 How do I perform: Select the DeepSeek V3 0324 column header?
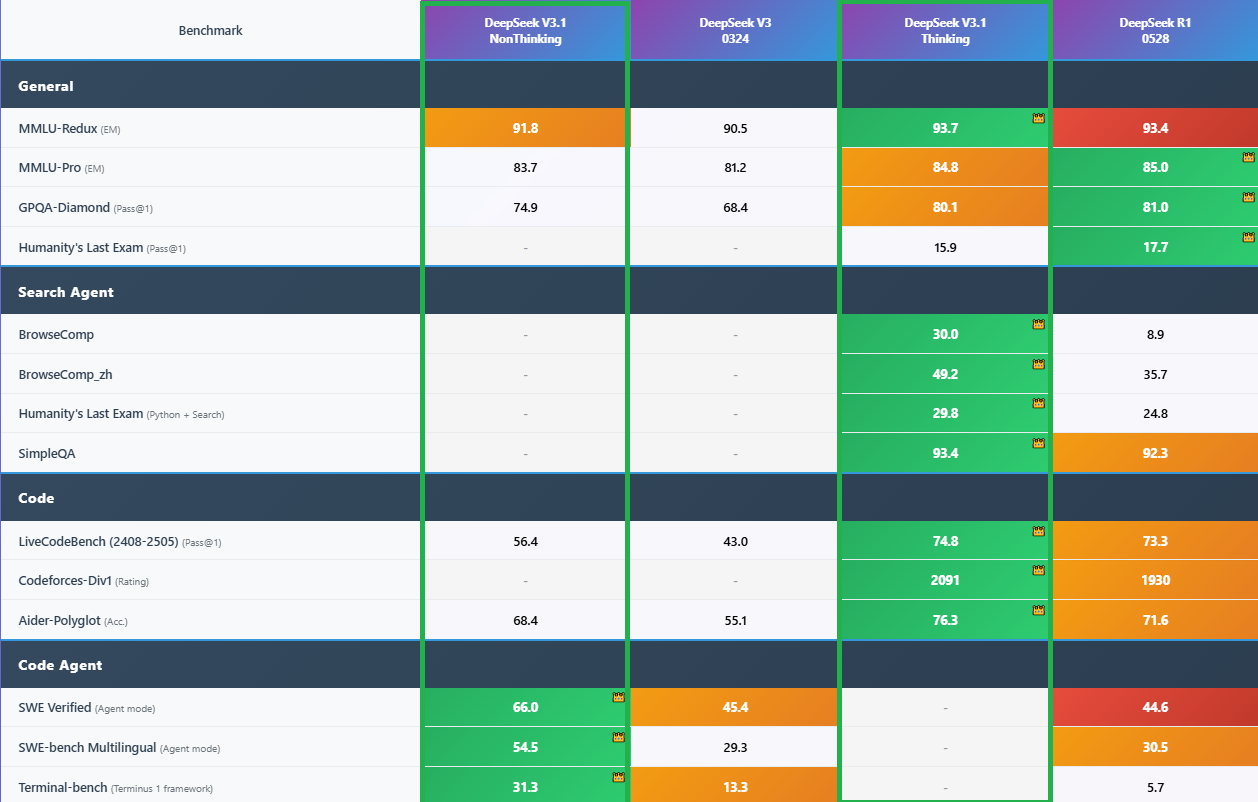click(x=735, y=31)
